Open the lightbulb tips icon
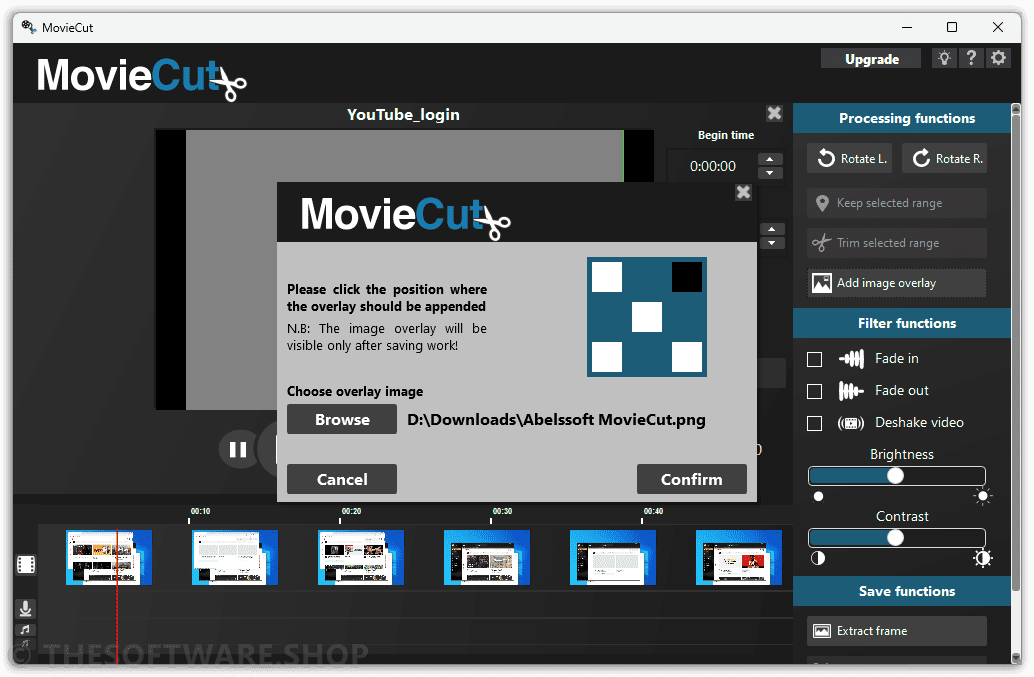Viewport: 1034px width, 677px height. click(944, 58)
